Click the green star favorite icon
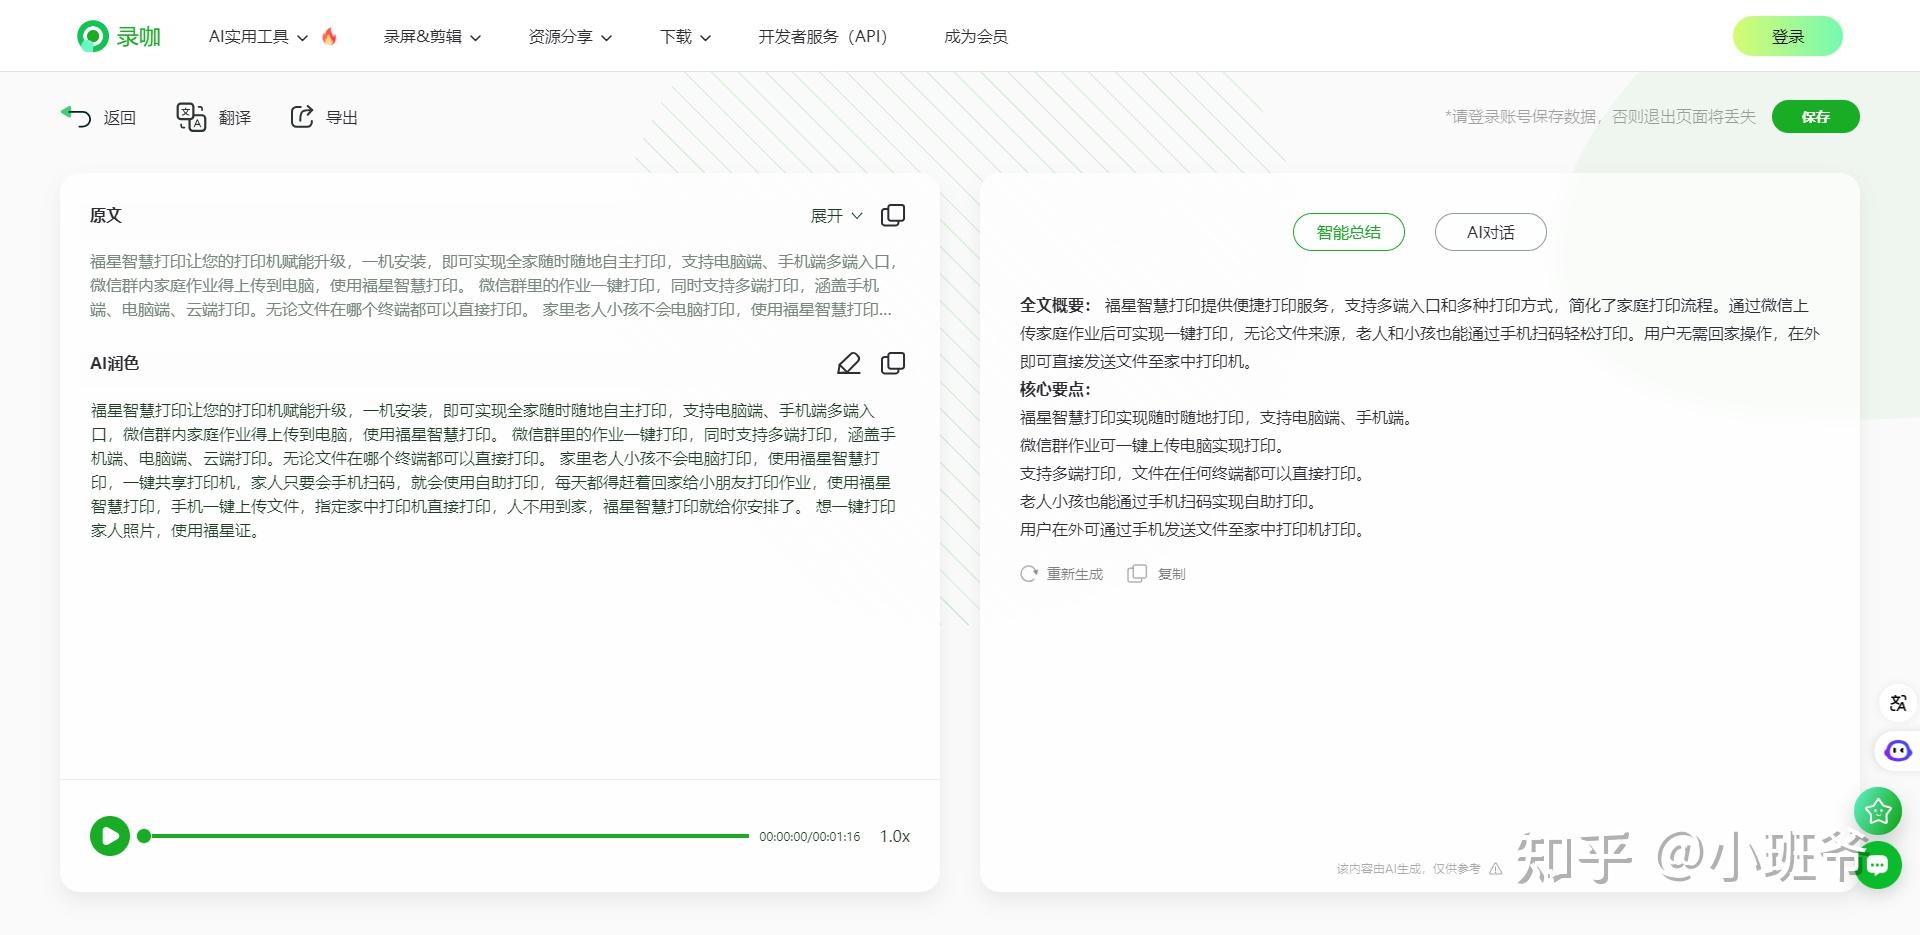Image resolution: width=1920 pixels, height=935 pixels. click(x=1877, y=811)
